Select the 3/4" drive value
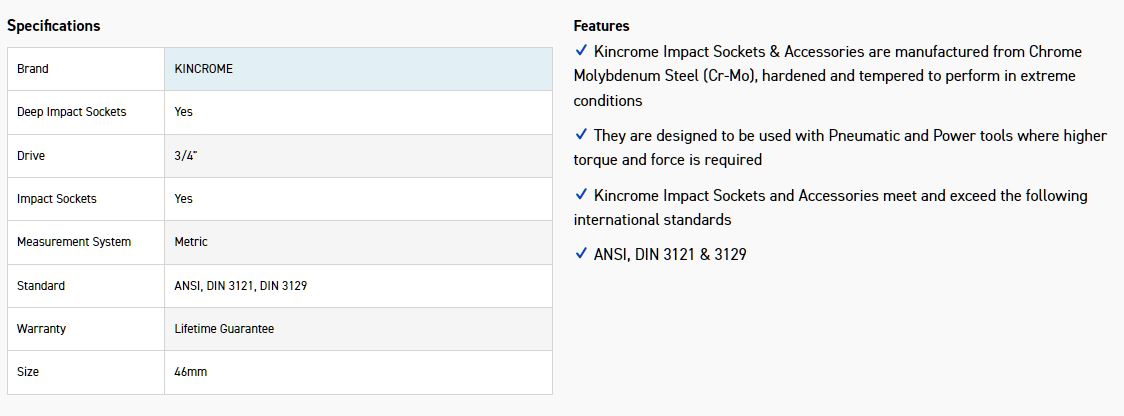 (x=185, y=156)
